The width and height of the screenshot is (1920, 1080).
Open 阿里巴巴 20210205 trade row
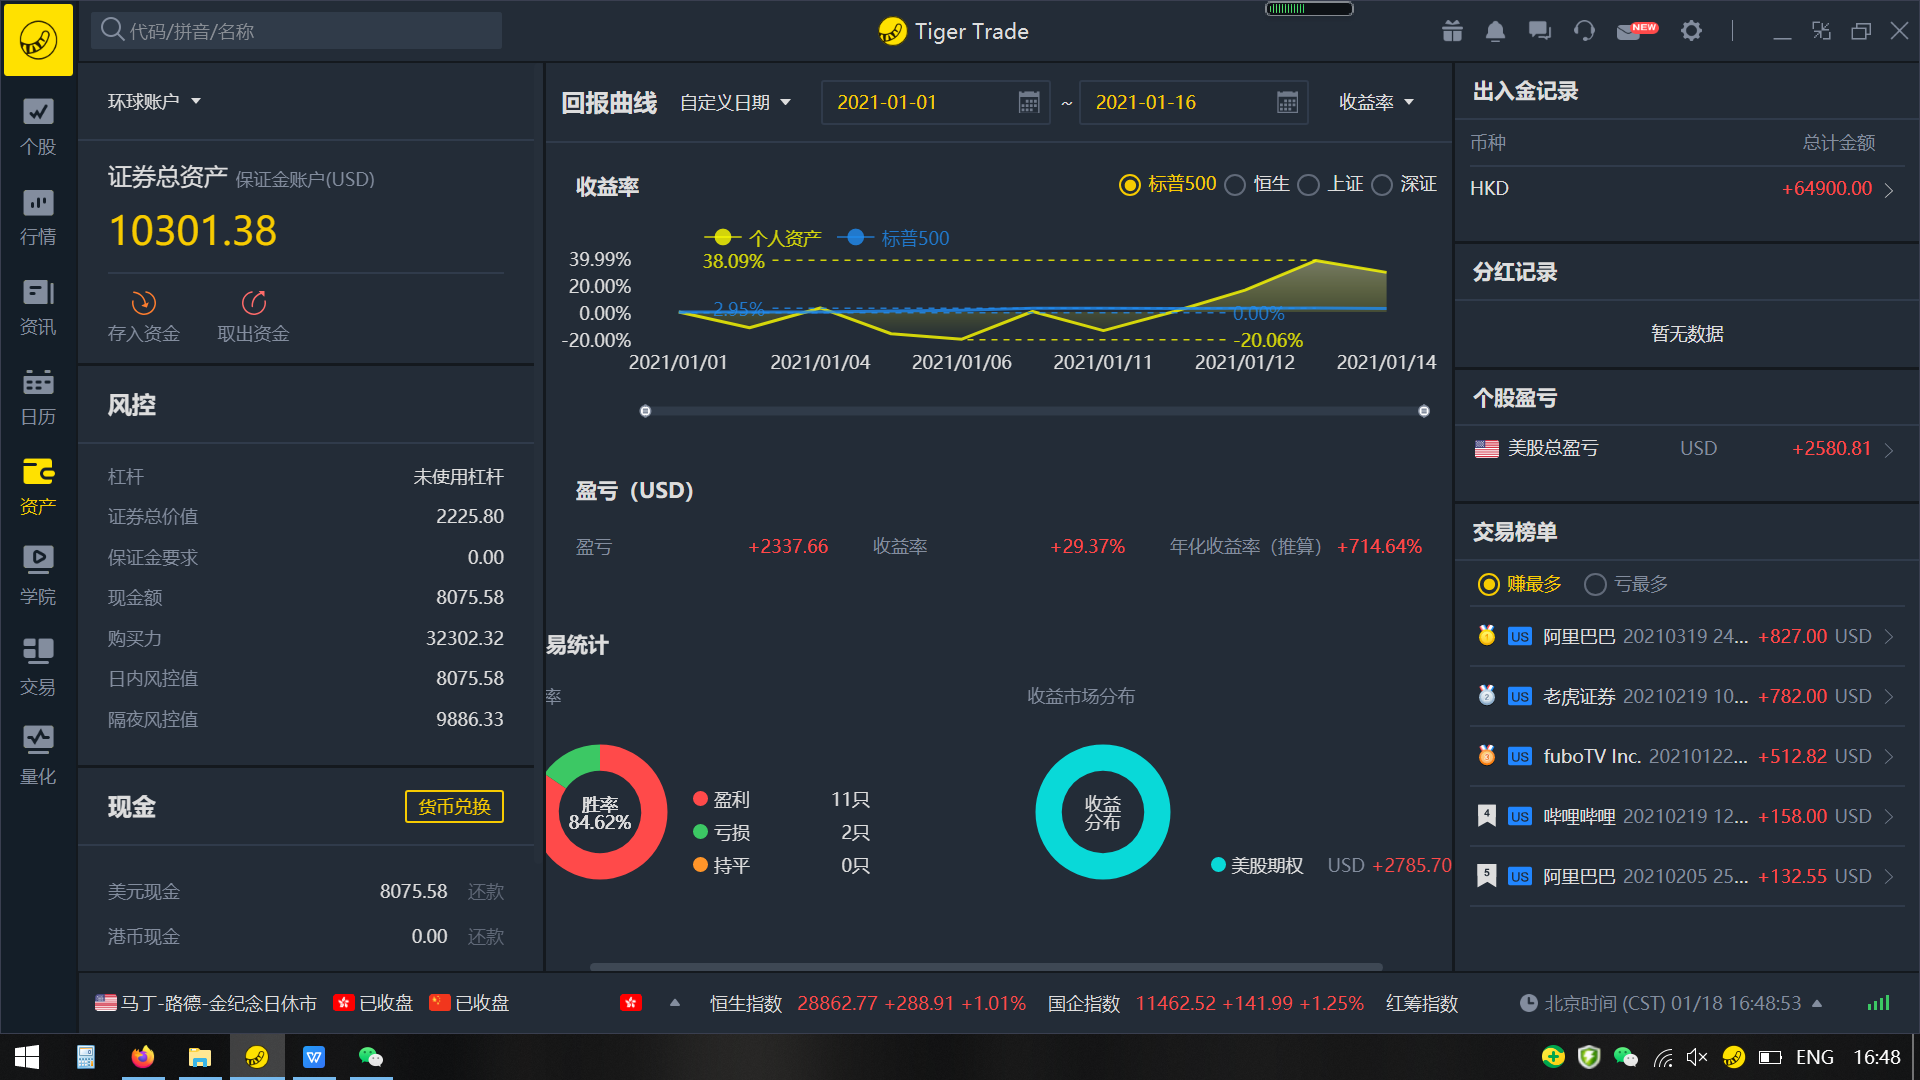click(1687, 876)
